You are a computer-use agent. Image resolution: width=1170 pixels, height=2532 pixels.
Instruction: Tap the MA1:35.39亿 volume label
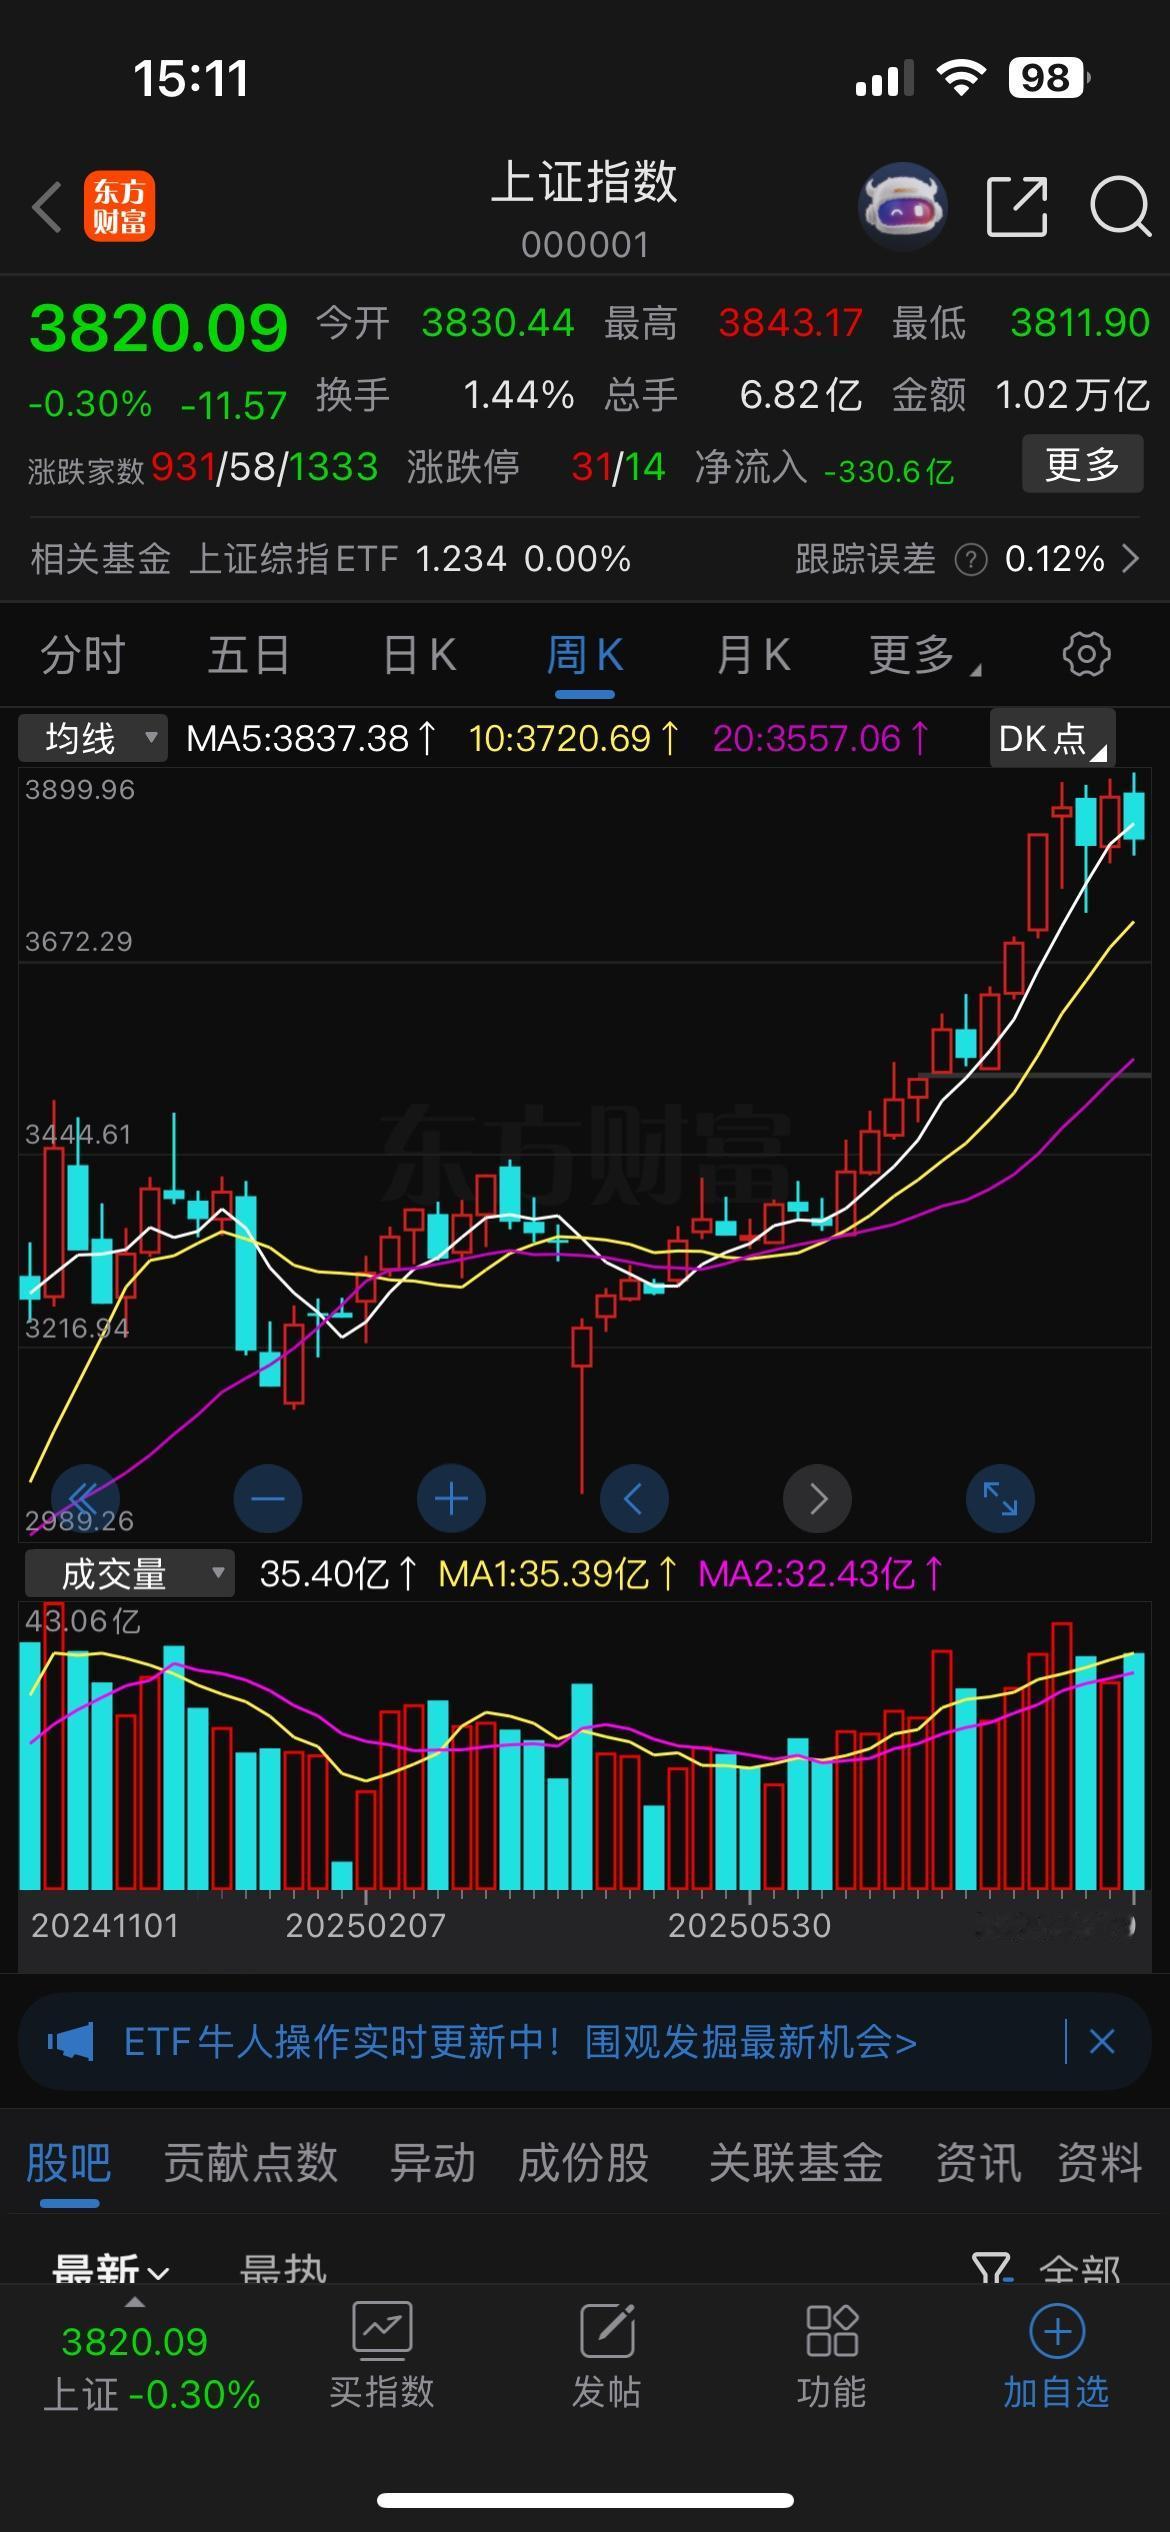coord(558,1574)
